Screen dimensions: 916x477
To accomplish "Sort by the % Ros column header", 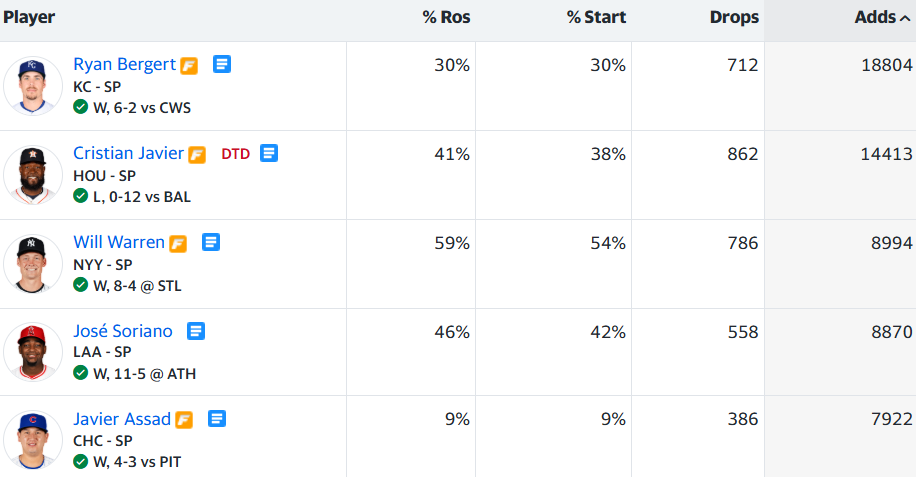I will pyautogui.click(x=446, y=18).
